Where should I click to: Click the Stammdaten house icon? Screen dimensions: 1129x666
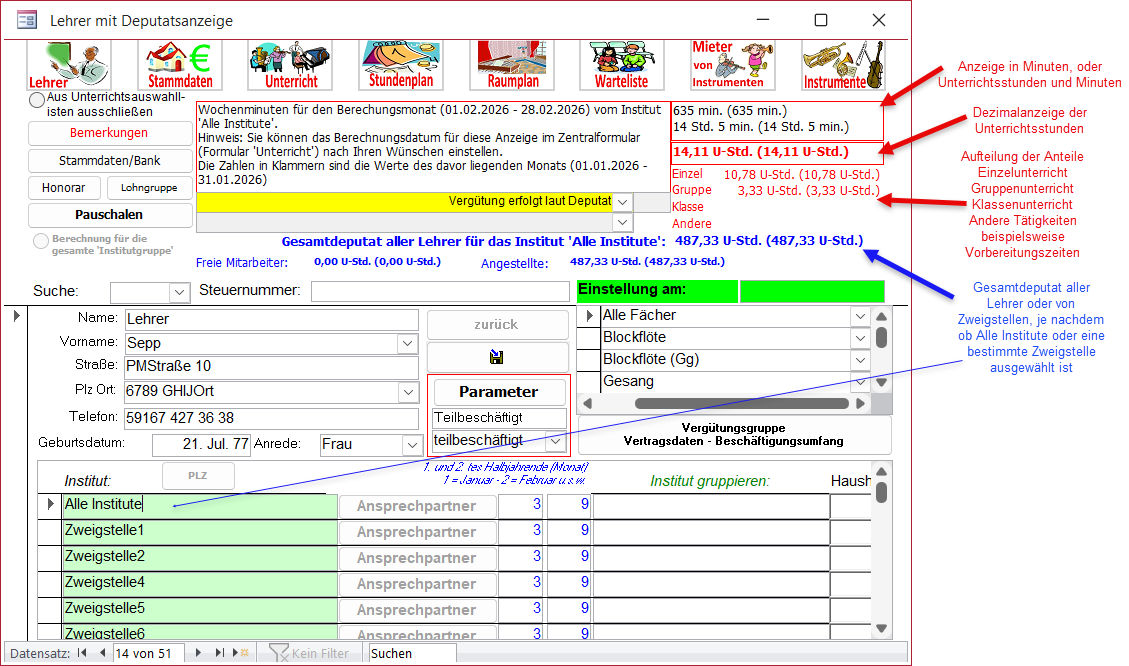pyautogui.click(x=180, y=65)
